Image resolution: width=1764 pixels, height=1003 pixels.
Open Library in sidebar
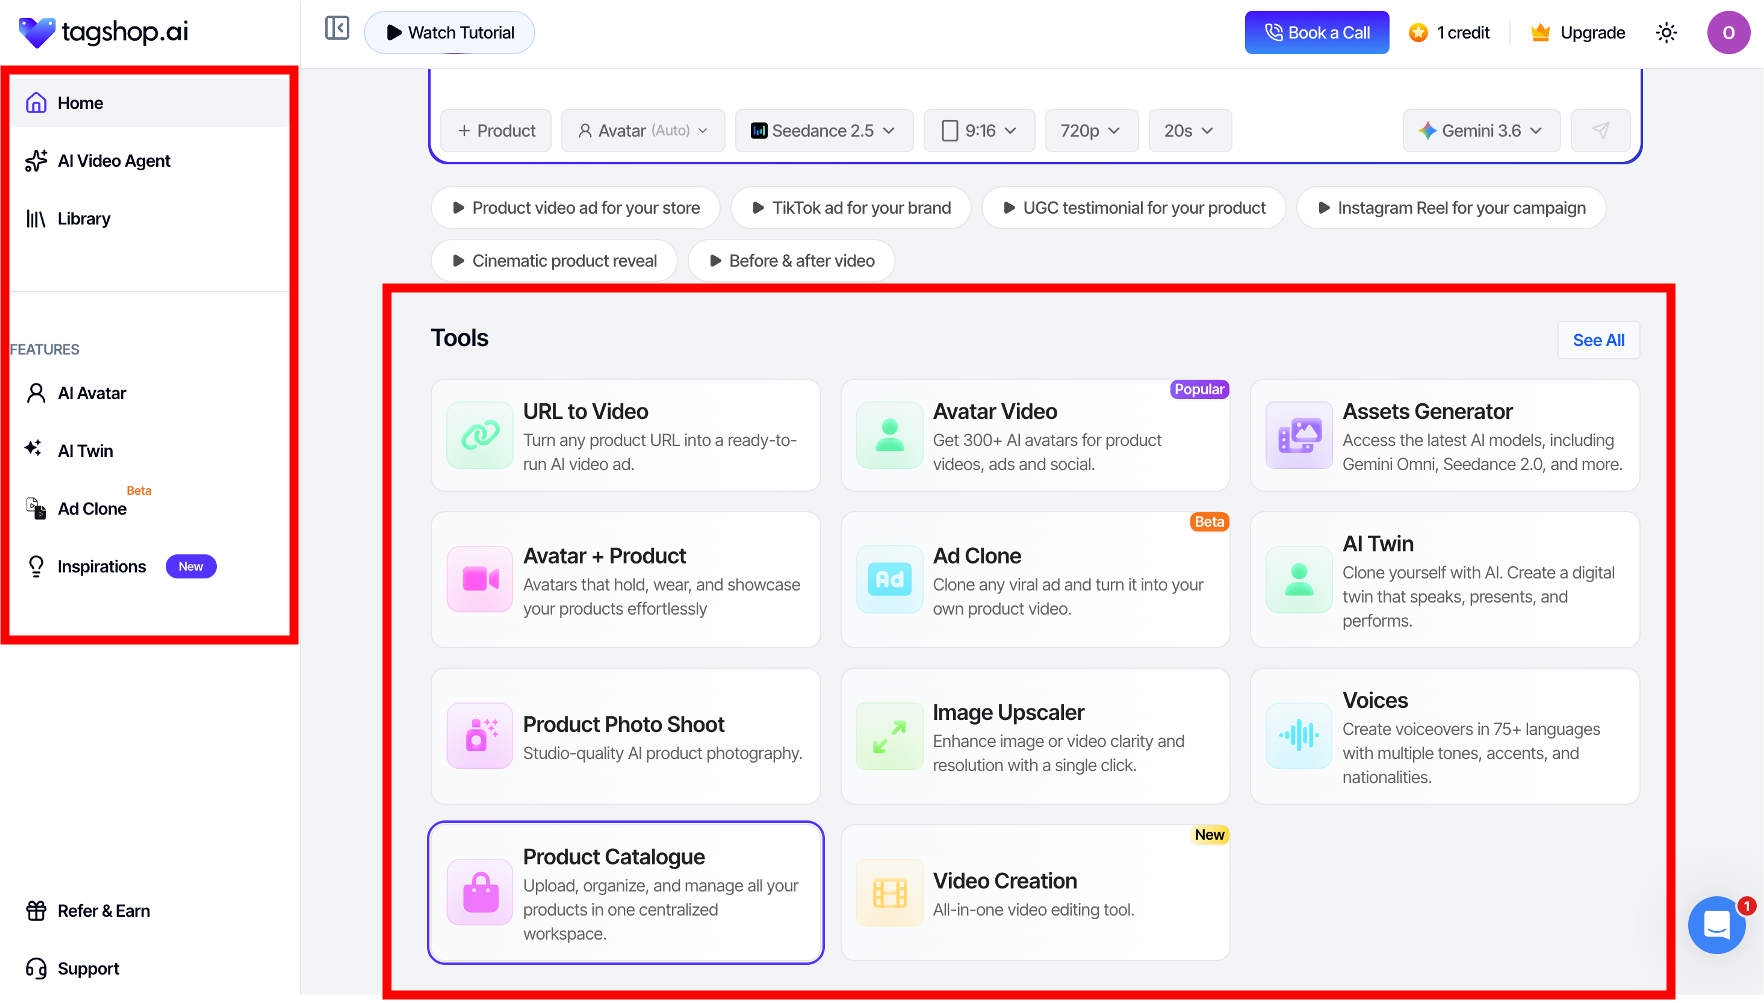click(x=150, y=219)
